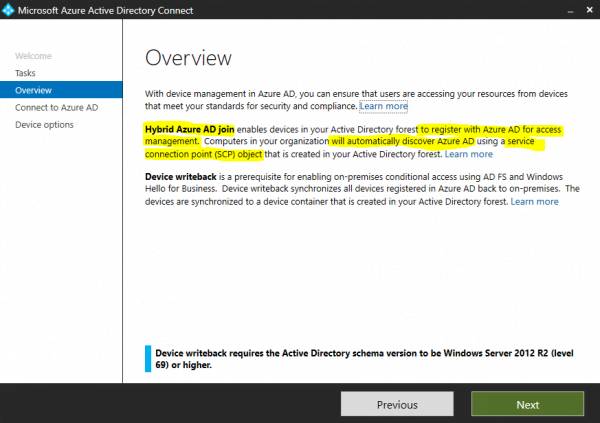Open Learn more link about device management
The width and height of the screenshot is (600, 423).
(x=384, y=106)
